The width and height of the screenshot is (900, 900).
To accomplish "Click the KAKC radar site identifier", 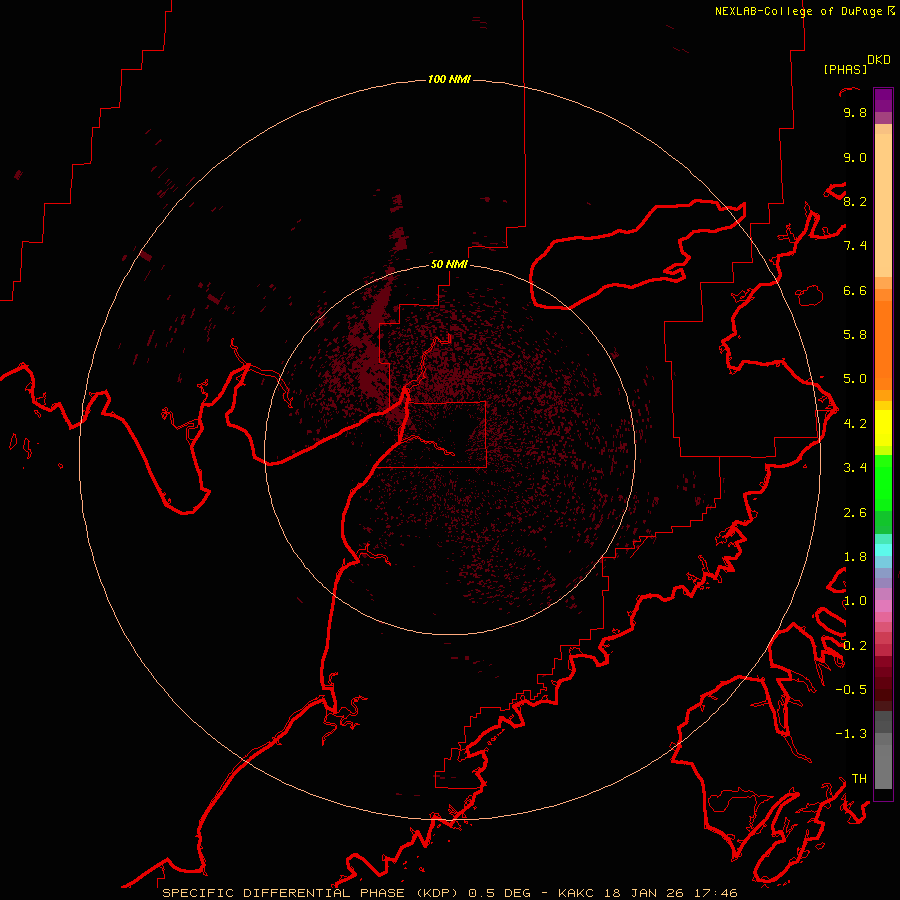I will click(x=577, y=893).
